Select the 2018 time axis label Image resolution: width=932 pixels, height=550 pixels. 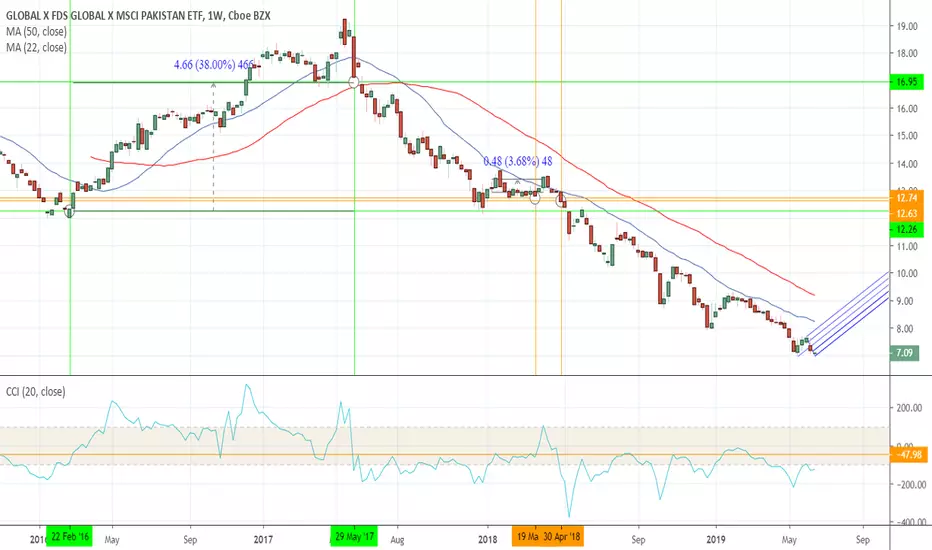(487, 540)
